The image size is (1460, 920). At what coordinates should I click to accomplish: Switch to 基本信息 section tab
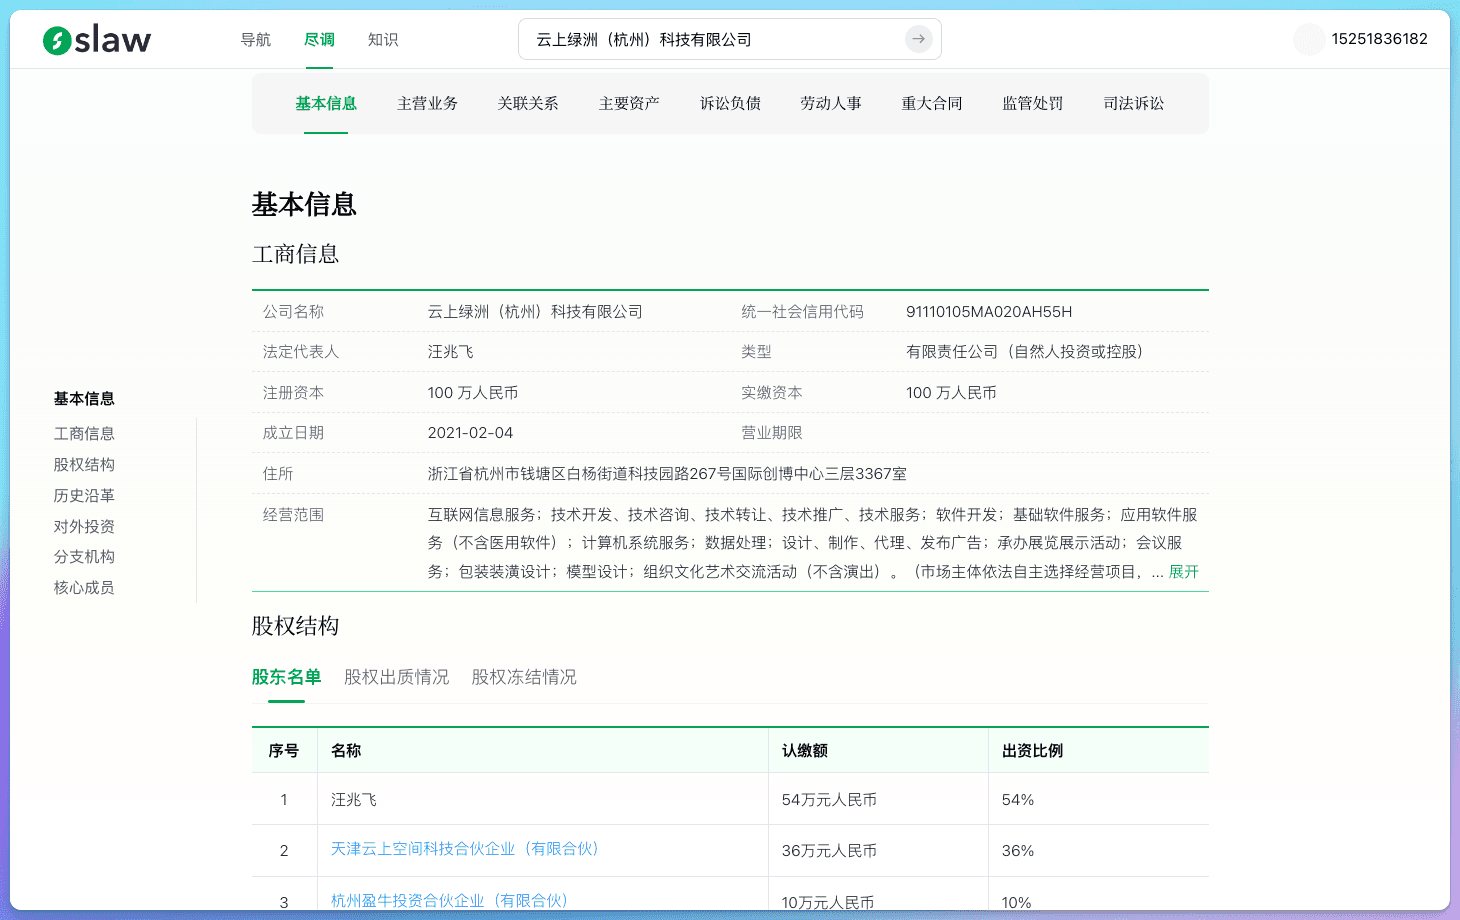click(x=326, y=103)
